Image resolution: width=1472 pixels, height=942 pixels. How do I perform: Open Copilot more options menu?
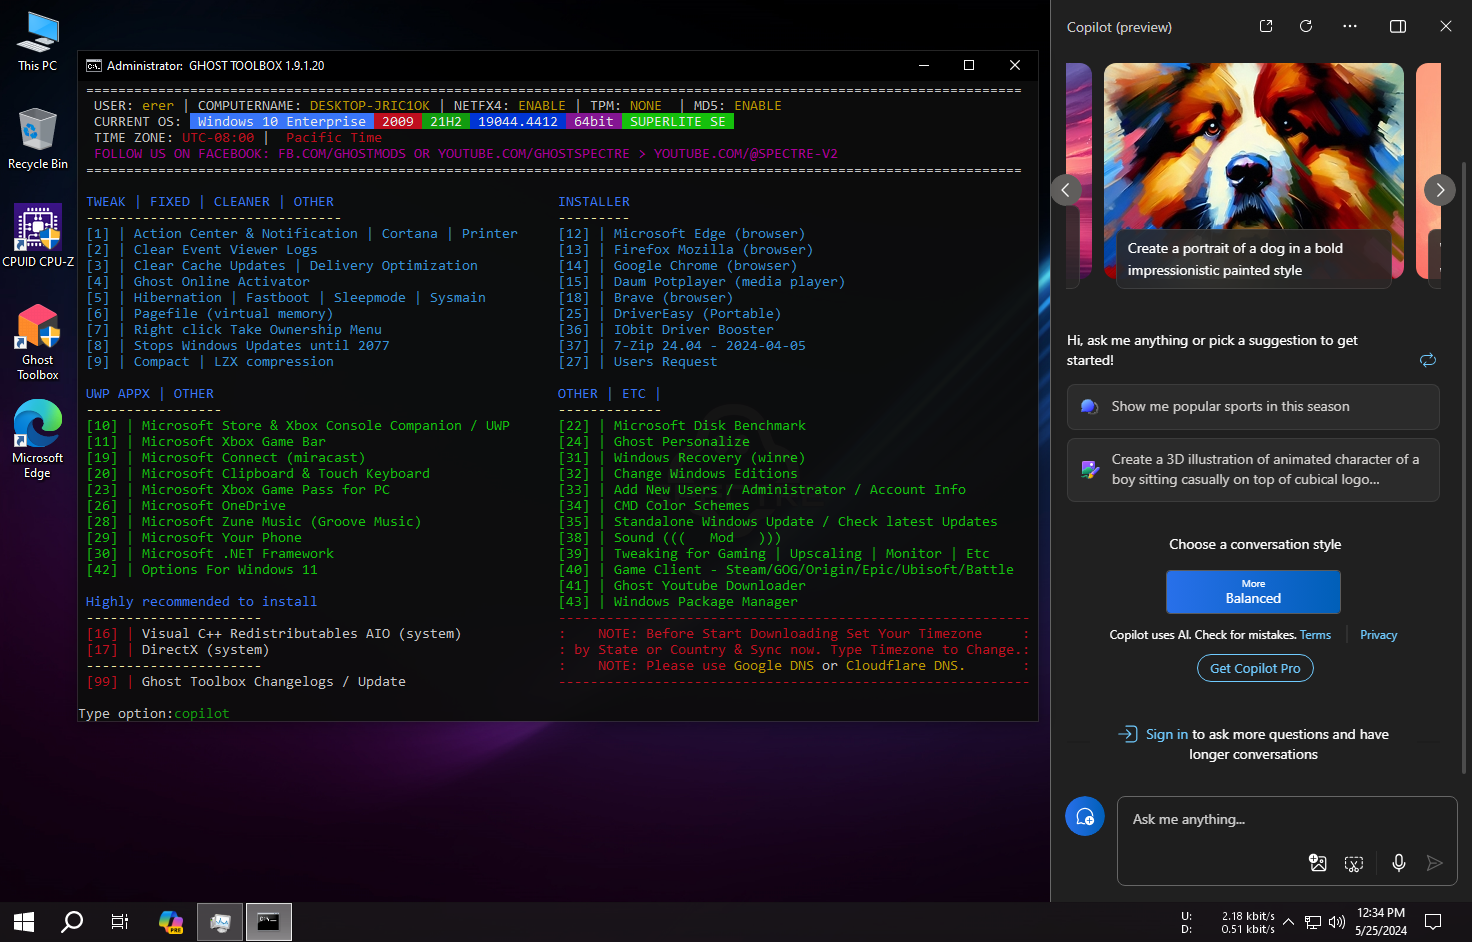pos(1350,26)
